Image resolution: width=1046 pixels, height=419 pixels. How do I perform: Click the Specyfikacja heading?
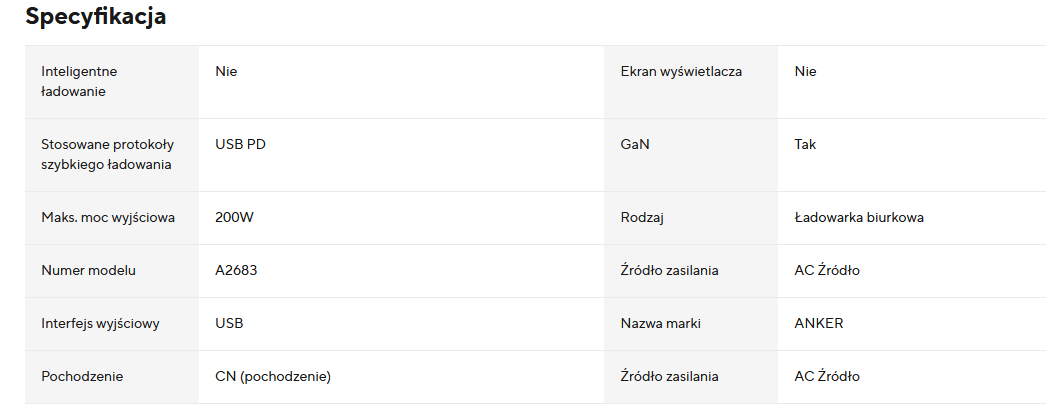click(95, 17)
